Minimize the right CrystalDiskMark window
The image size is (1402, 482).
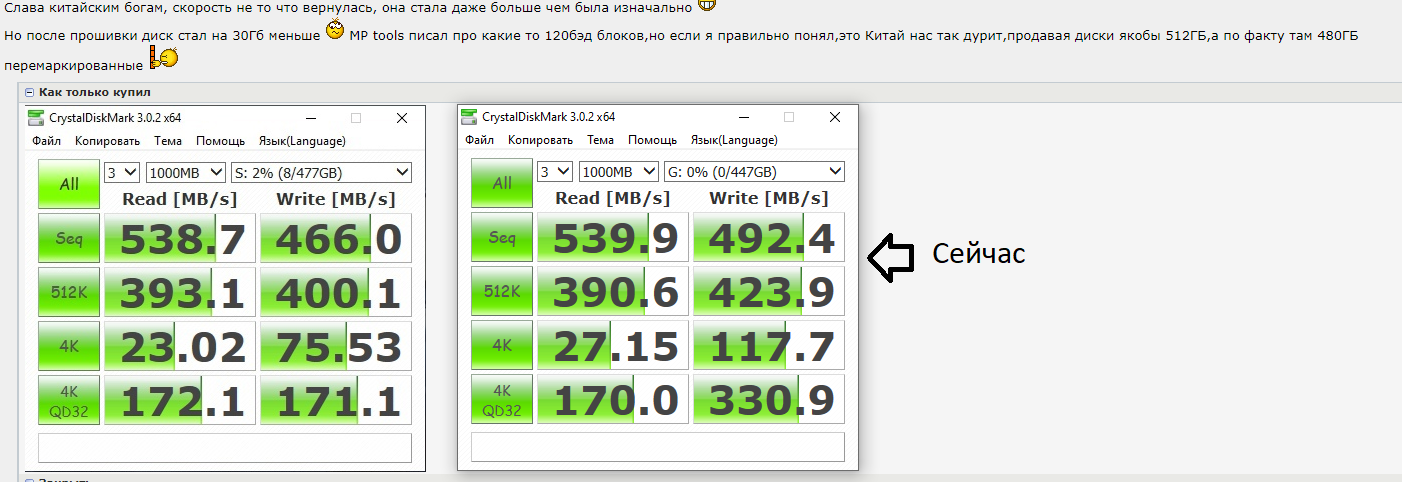pyautogui.click(x=742, y=117)
